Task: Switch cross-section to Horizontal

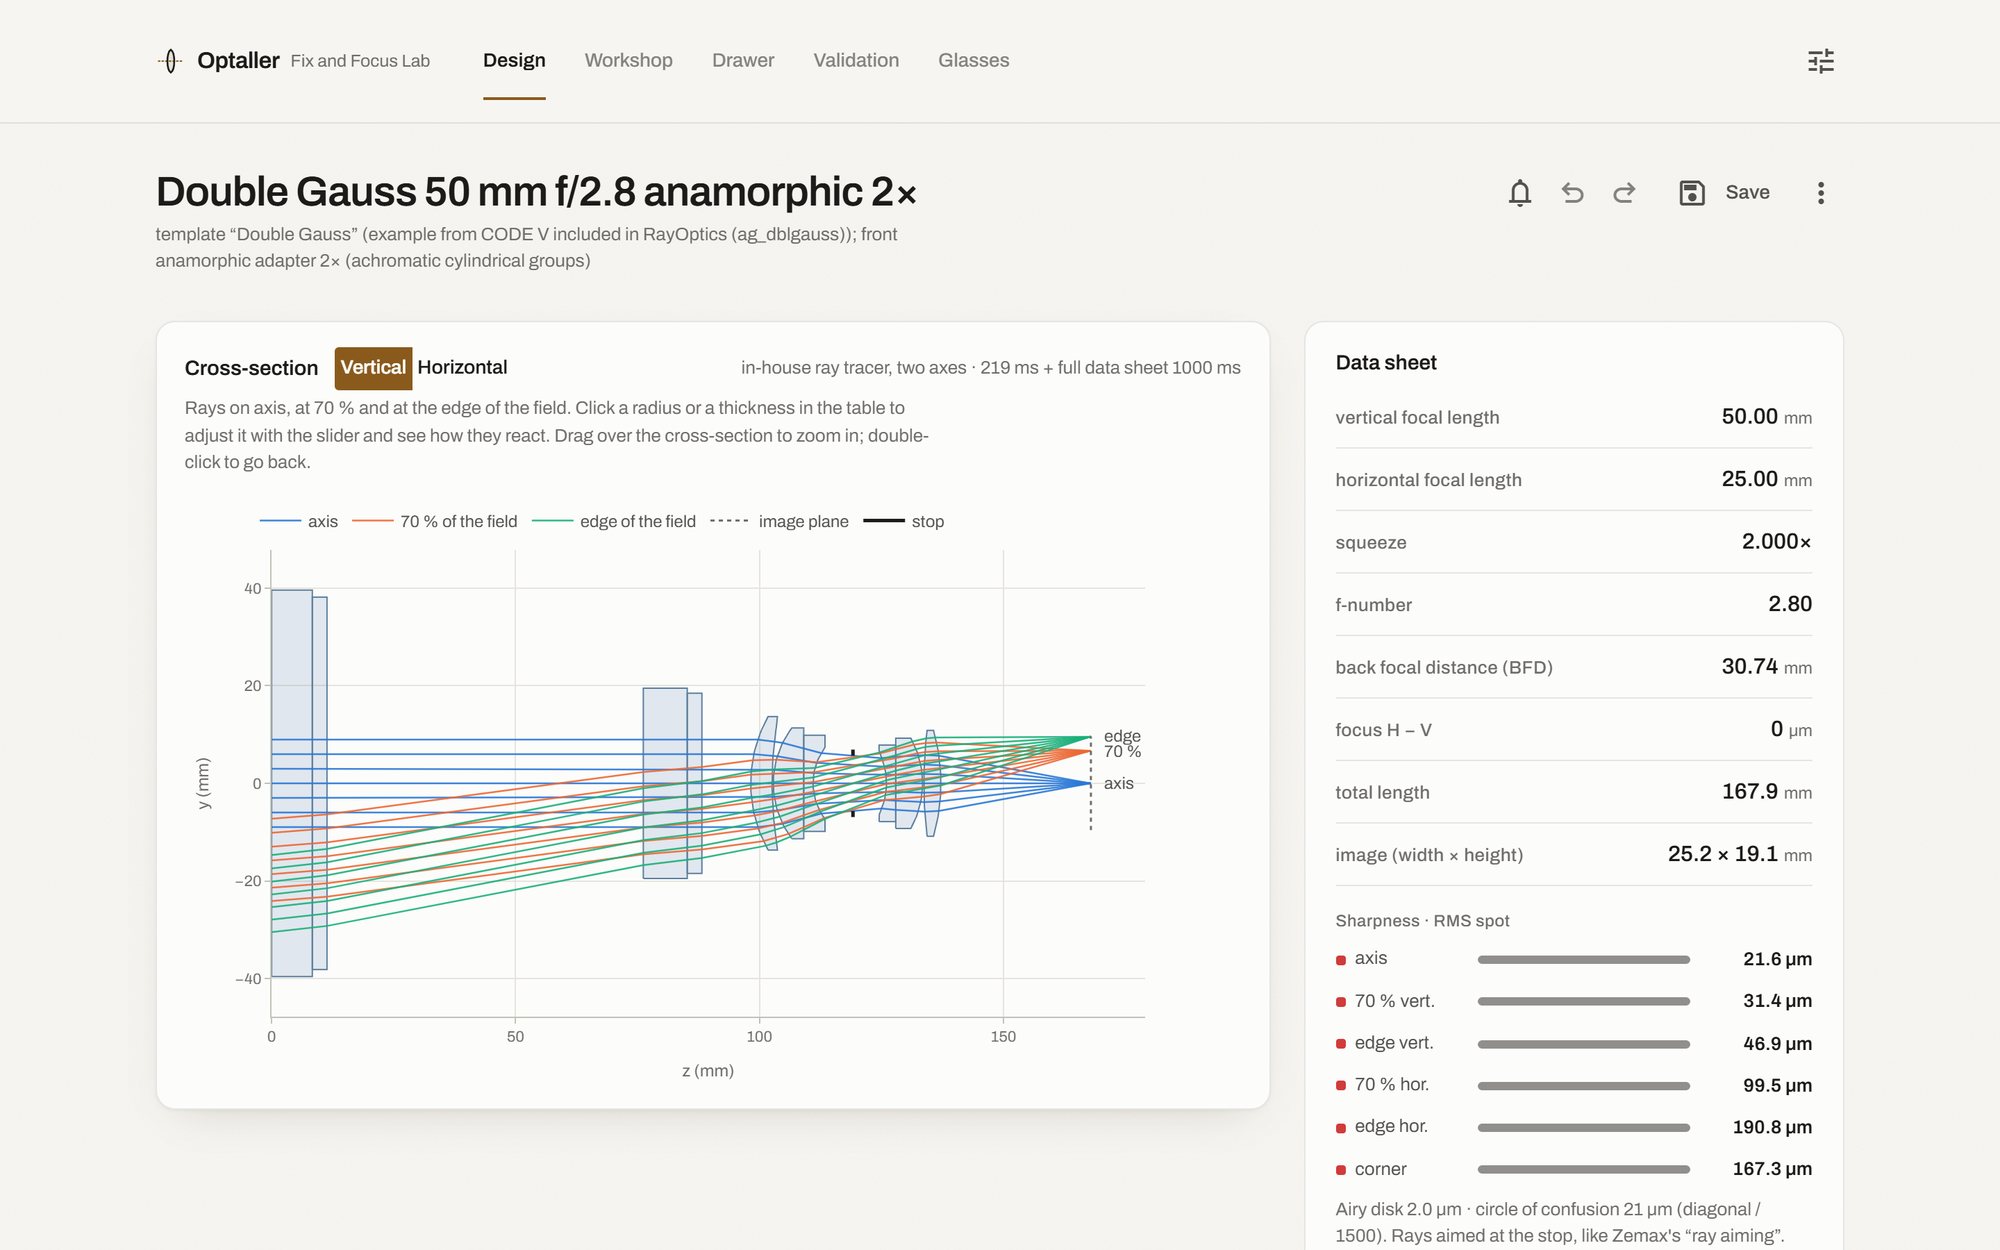Action: point(462,368)
